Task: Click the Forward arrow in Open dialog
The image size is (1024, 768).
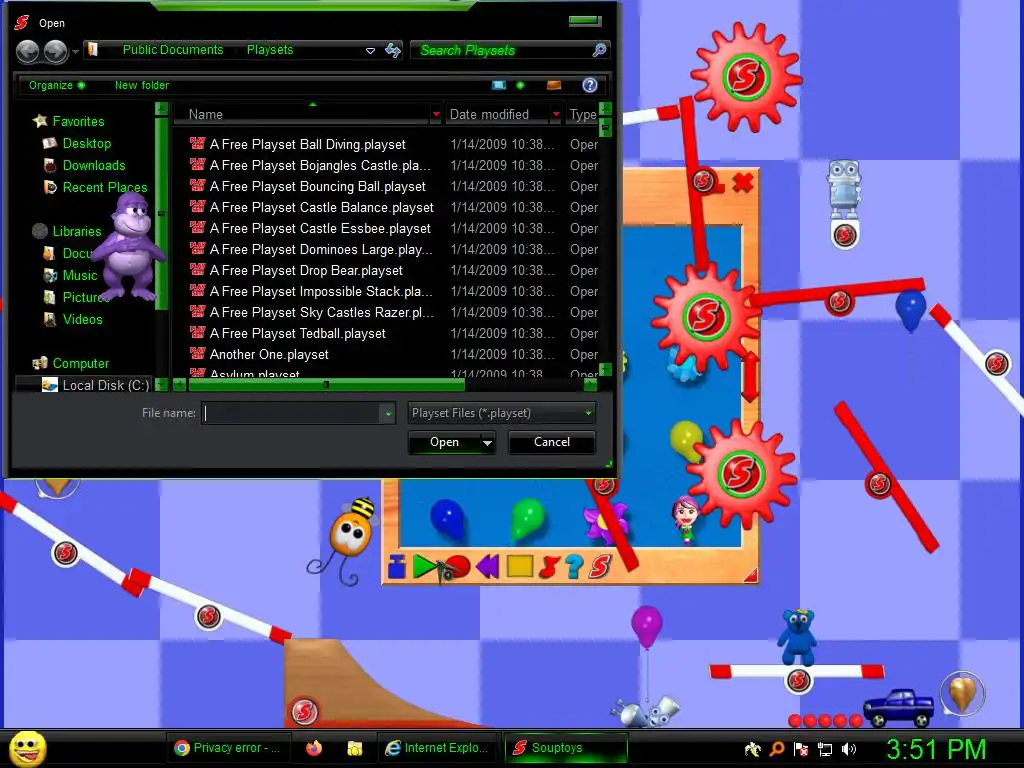Action: point(56,51)
